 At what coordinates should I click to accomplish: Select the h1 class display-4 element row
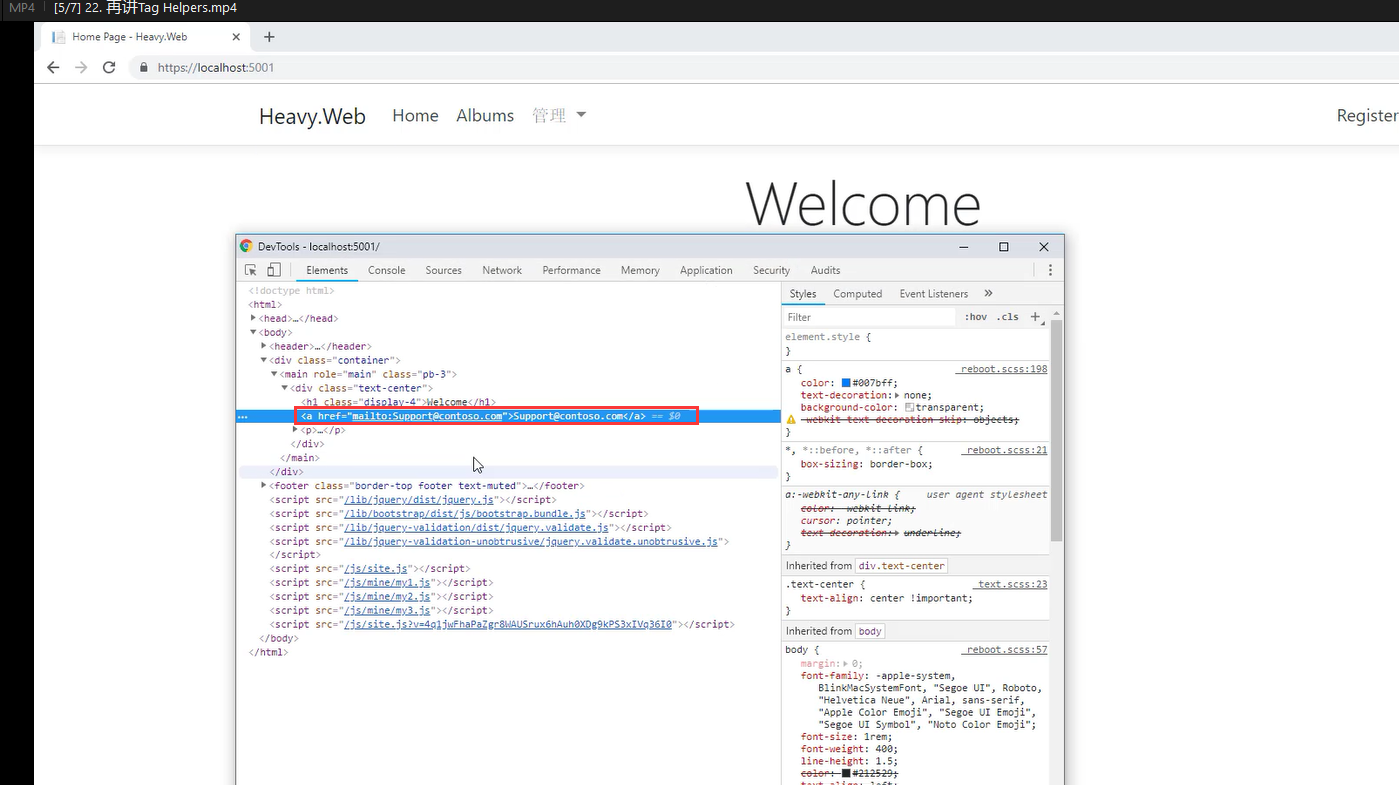coord(508,402)
